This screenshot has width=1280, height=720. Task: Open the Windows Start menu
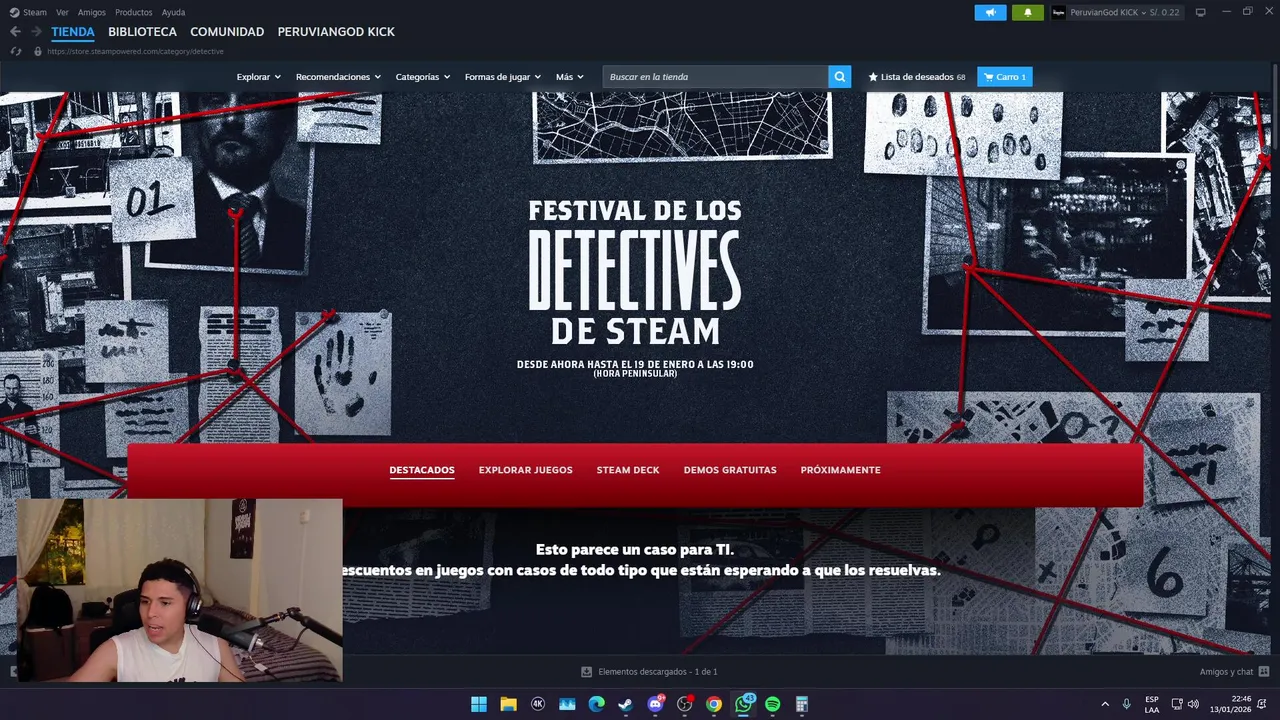coord(479,704)
